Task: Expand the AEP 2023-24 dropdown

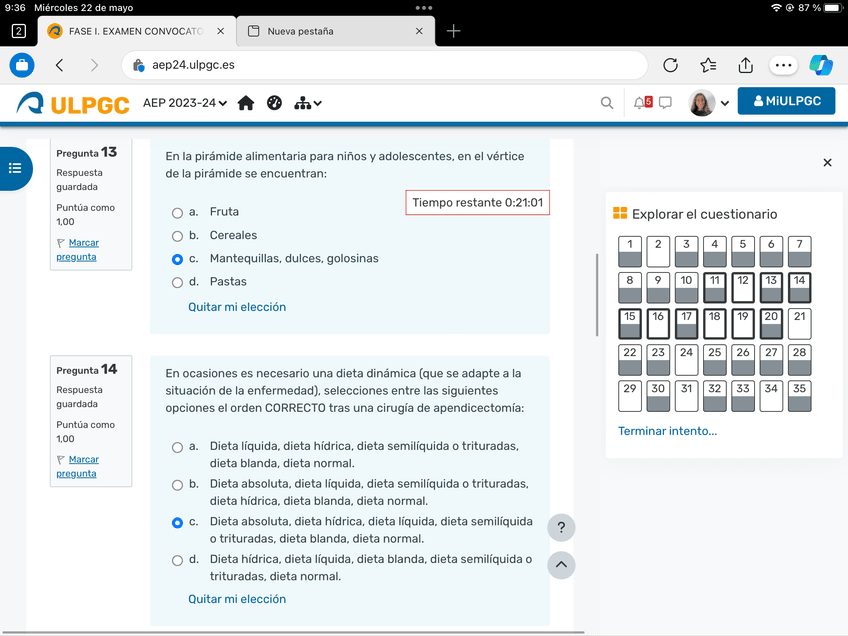Action: pyautogui.click(x=185, y=103)
